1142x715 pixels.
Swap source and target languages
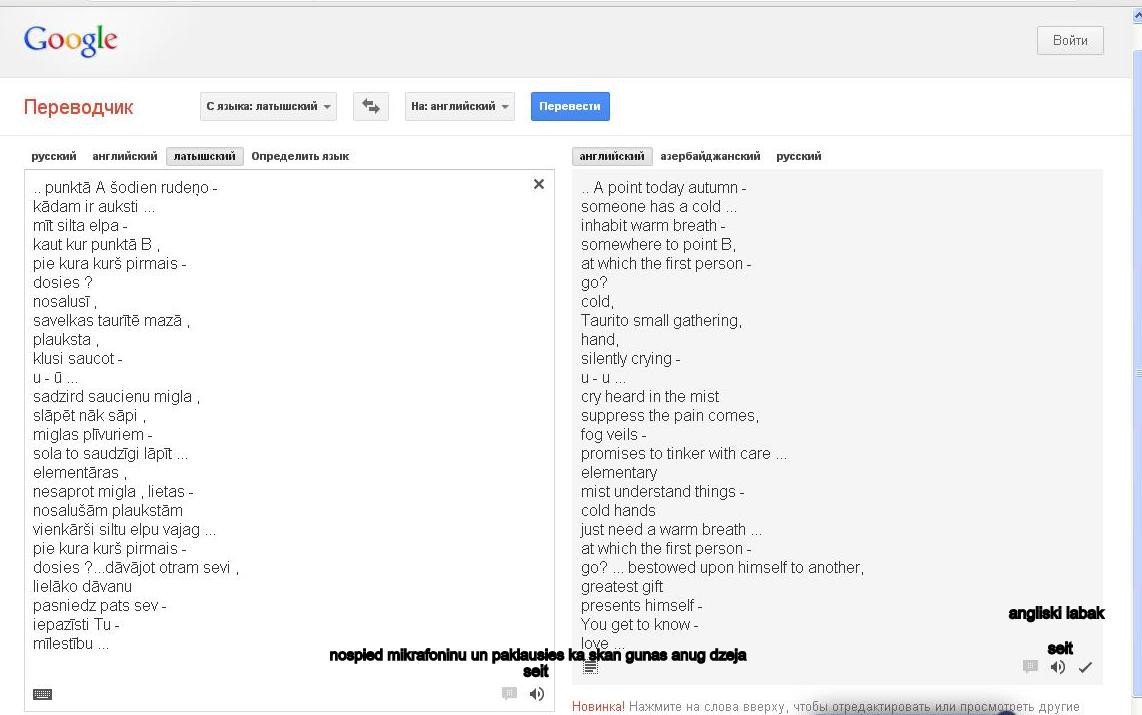tap(371, 106)
